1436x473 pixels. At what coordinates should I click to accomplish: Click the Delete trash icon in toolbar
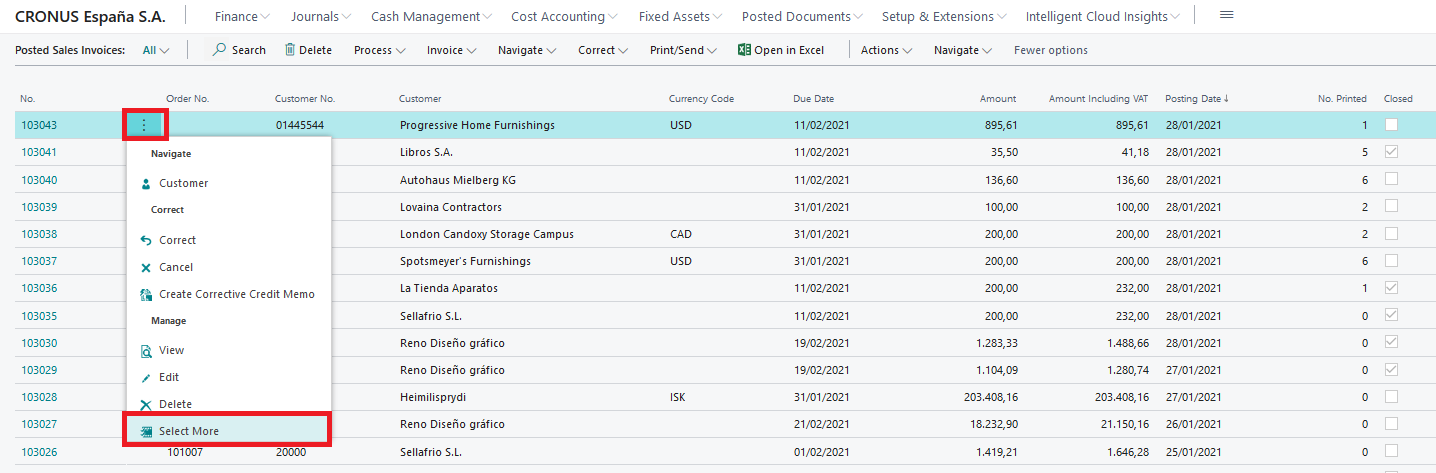pos(290,50)
